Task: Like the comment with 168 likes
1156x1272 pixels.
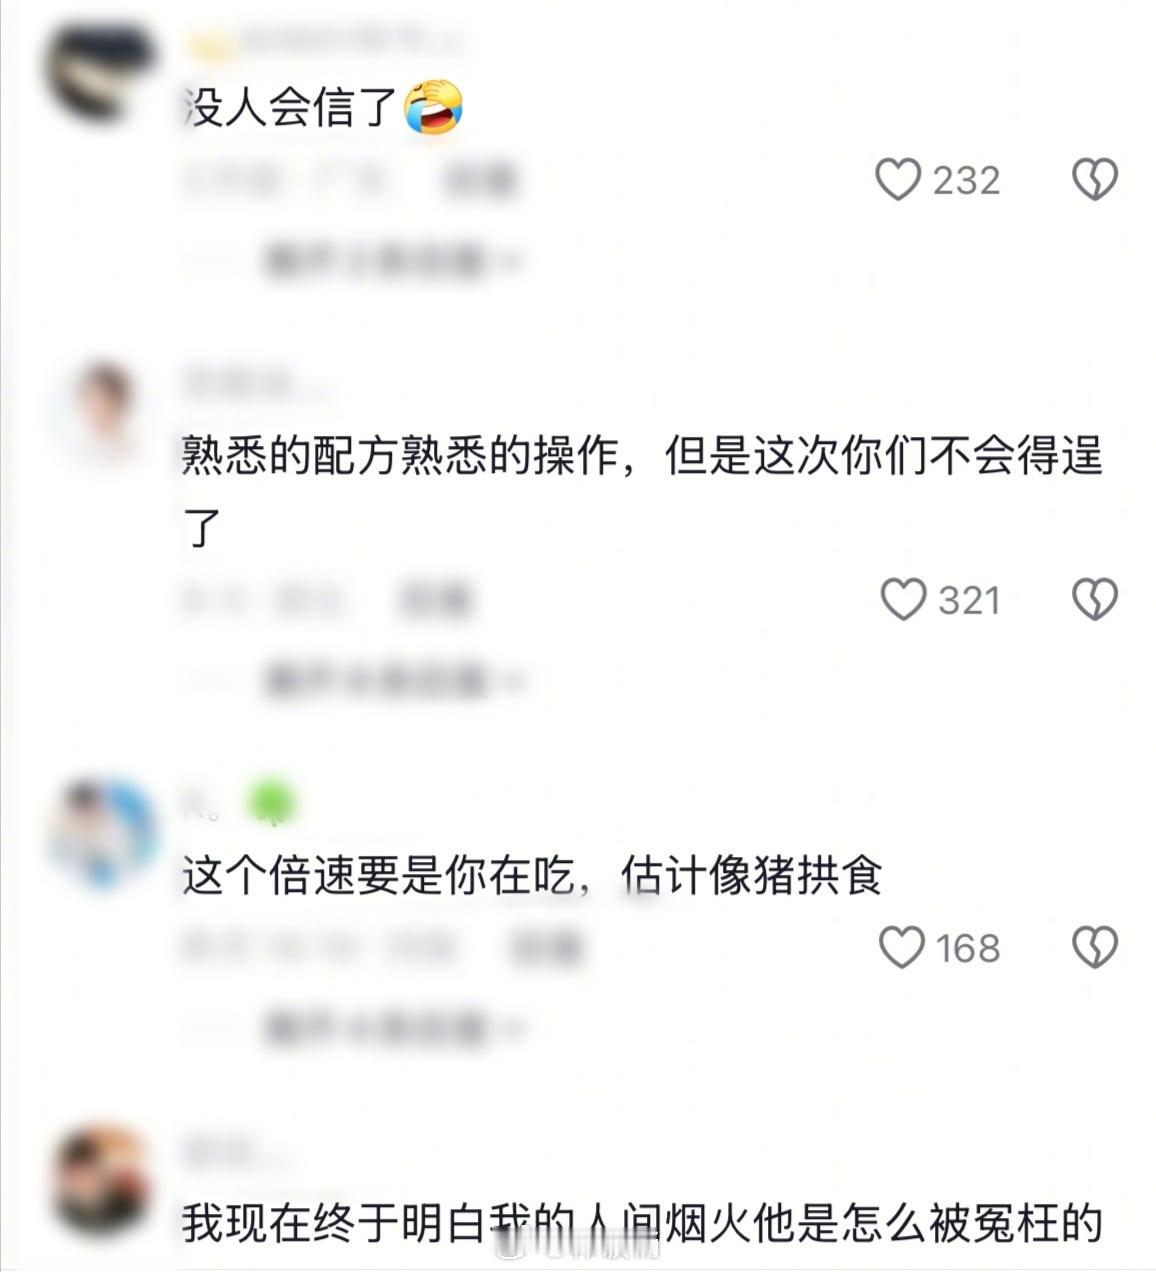Action: point(902,947)
